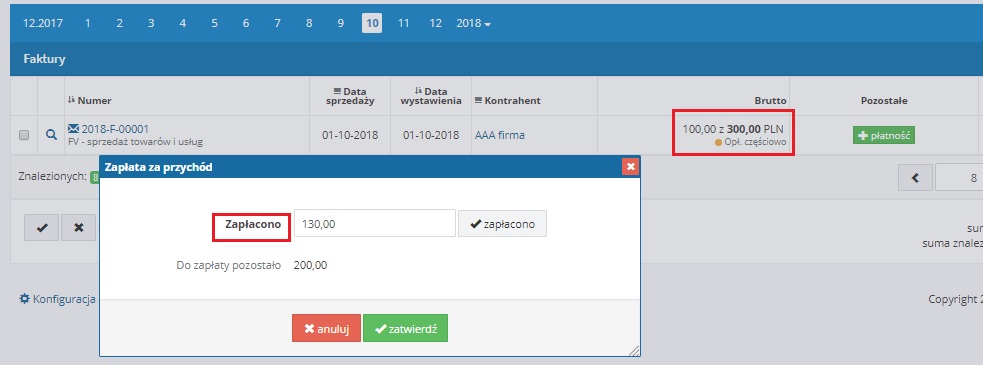
Task: Click the page number field showing 8
Action: click(x=959, y=177)
